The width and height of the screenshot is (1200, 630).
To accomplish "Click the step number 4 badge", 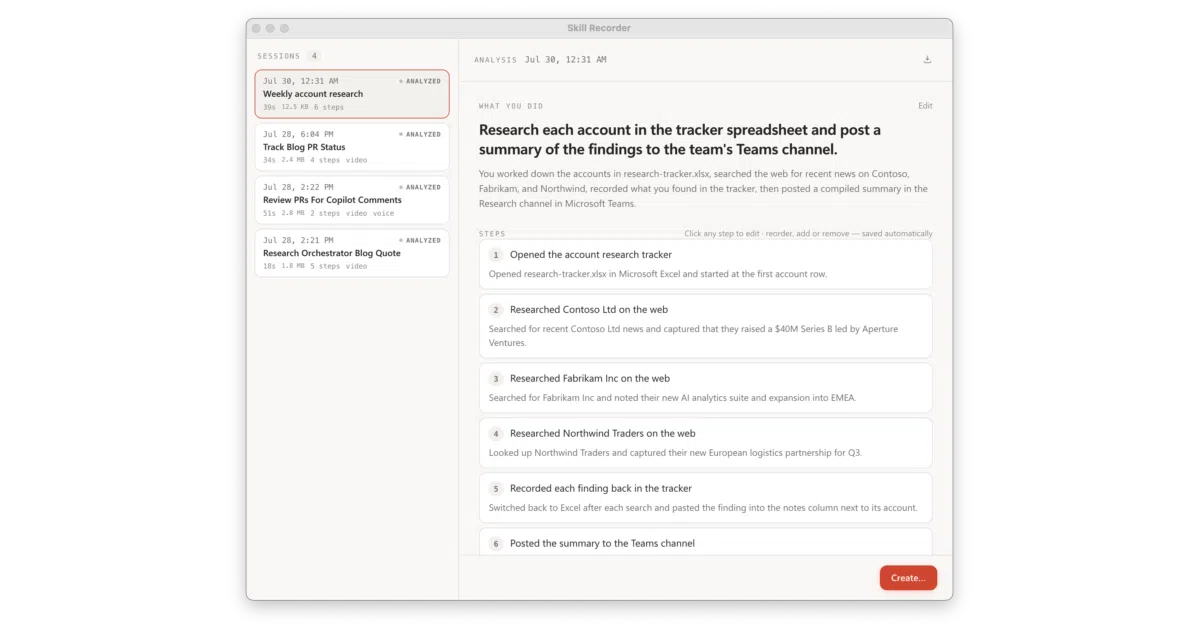I will (495, 434).
